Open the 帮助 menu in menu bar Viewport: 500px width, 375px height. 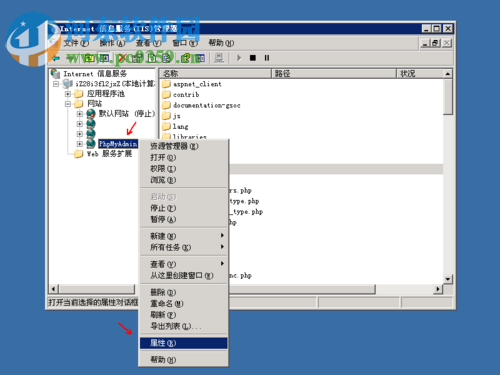point(221,43)
